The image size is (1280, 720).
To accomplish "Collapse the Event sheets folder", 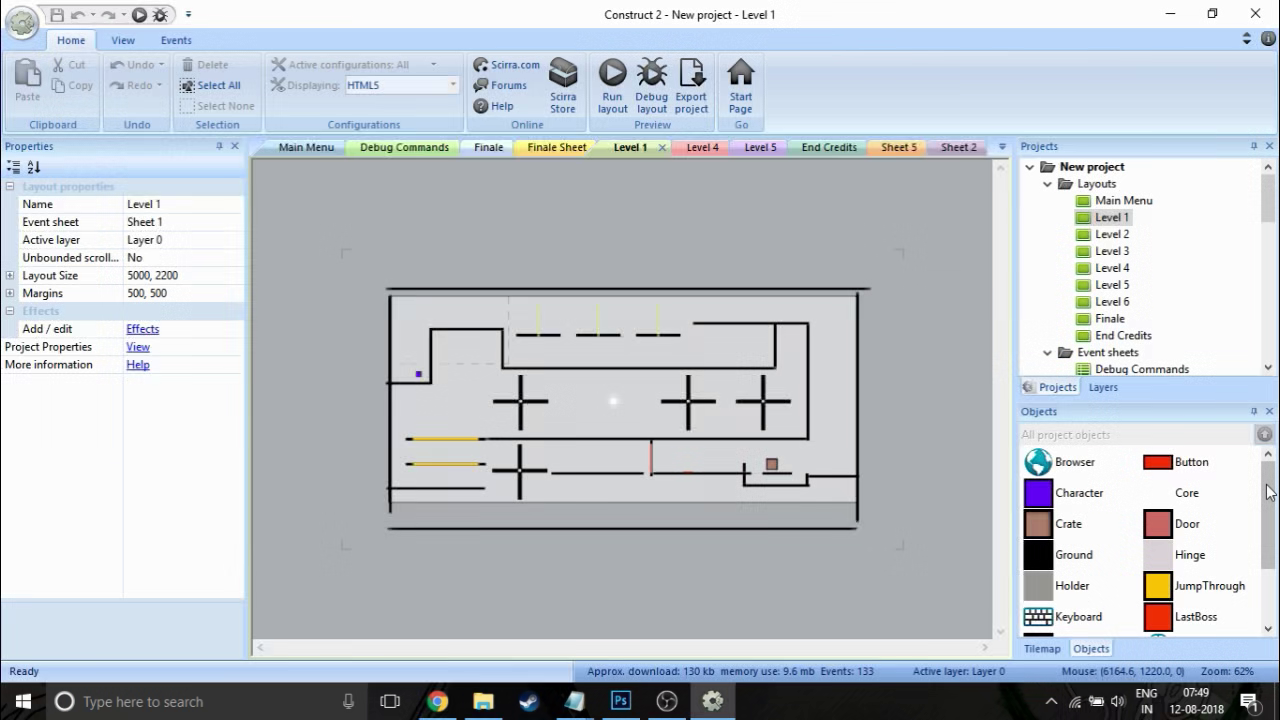I will [1048, 352].
